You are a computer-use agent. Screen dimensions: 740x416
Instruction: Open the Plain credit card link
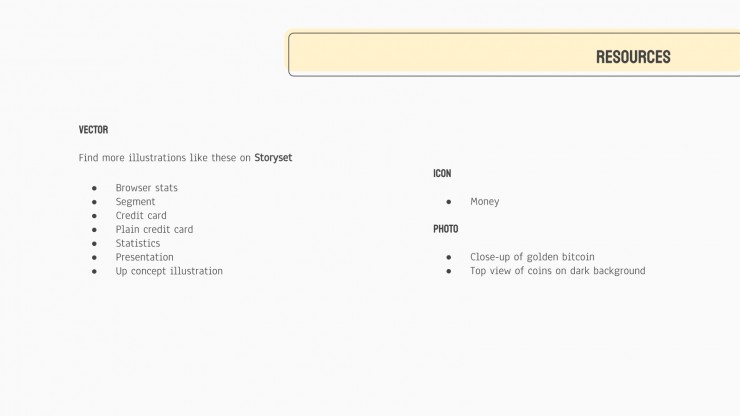pos(154,229)
